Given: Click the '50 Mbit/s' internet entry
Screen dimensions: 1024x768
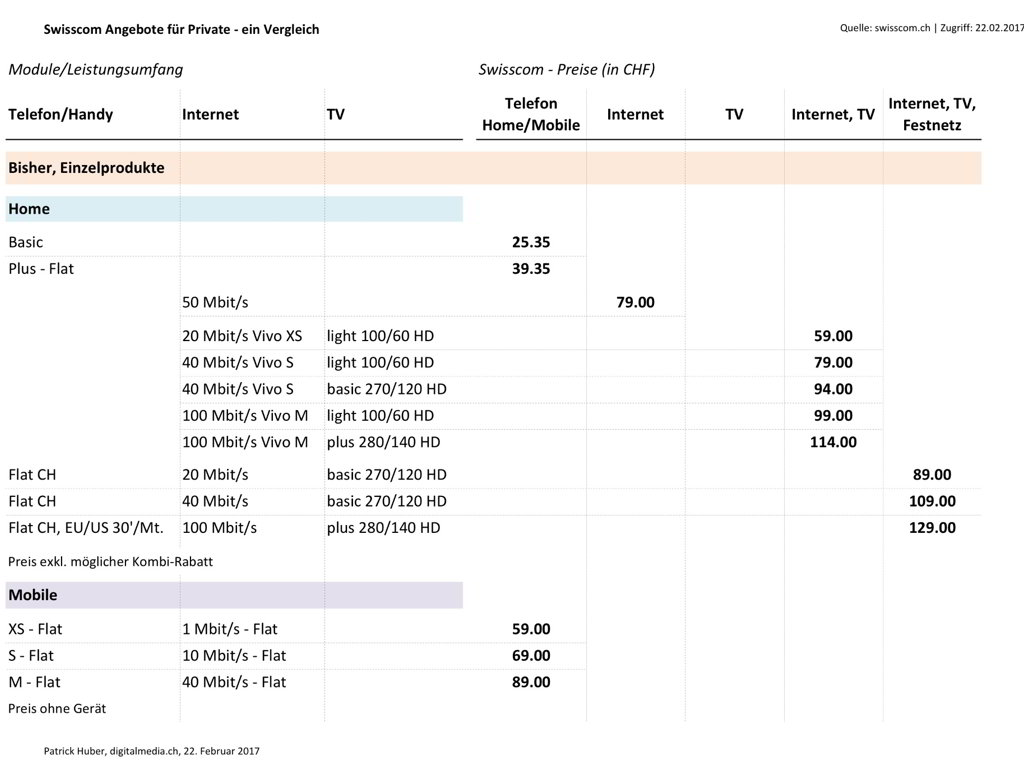Looking at the screenshot, I should pos(215,302).
